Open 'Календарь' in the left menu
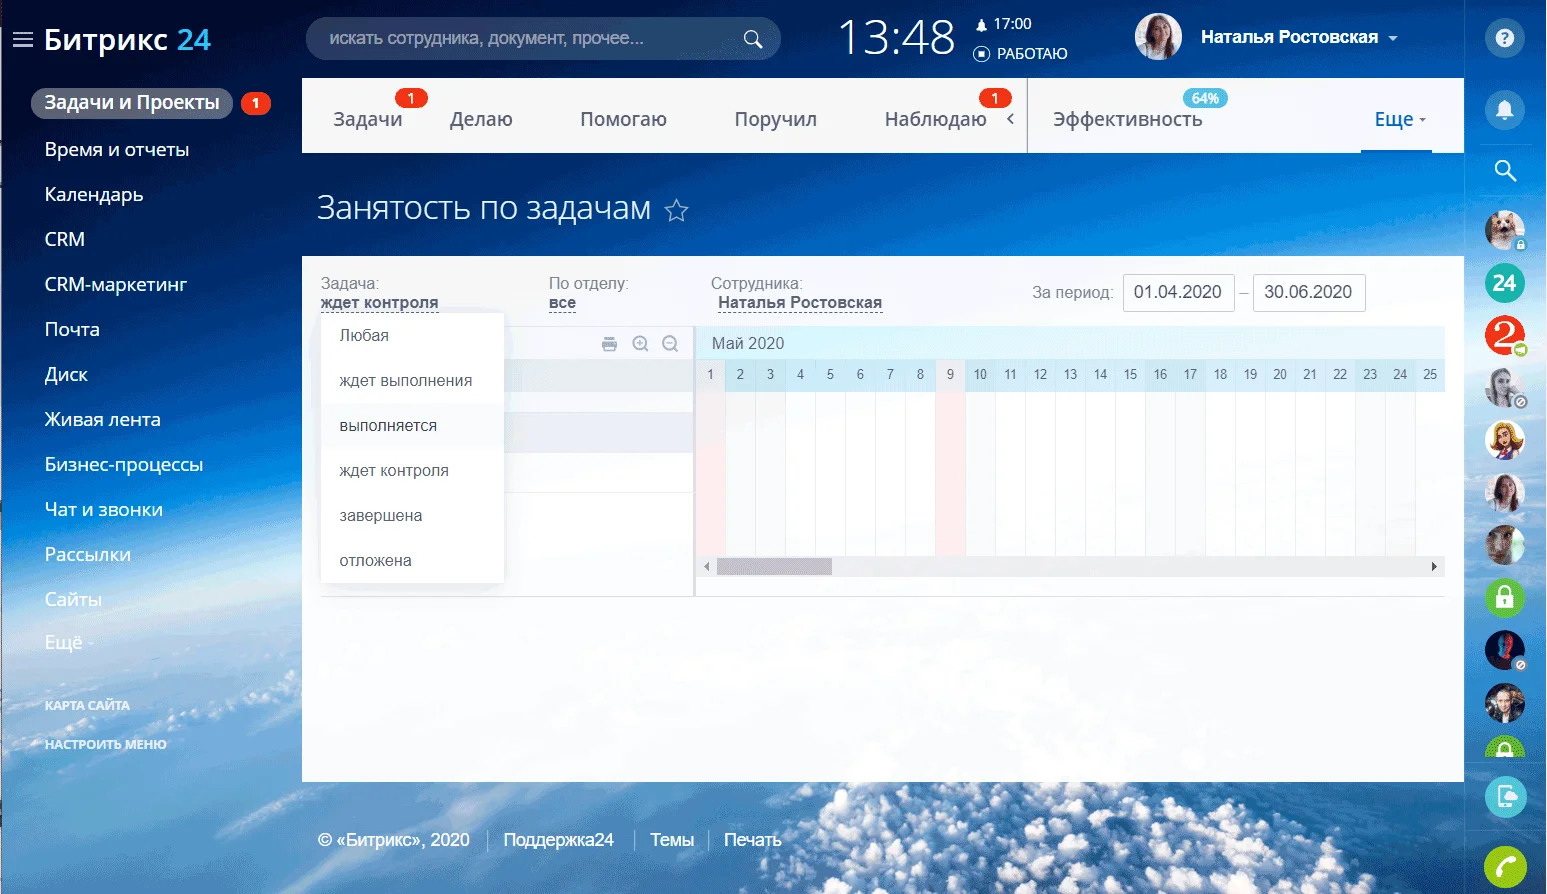Image resolution: width=1547 pixels, height=894 pixels. pyautogui.click(x=94, y=195)
